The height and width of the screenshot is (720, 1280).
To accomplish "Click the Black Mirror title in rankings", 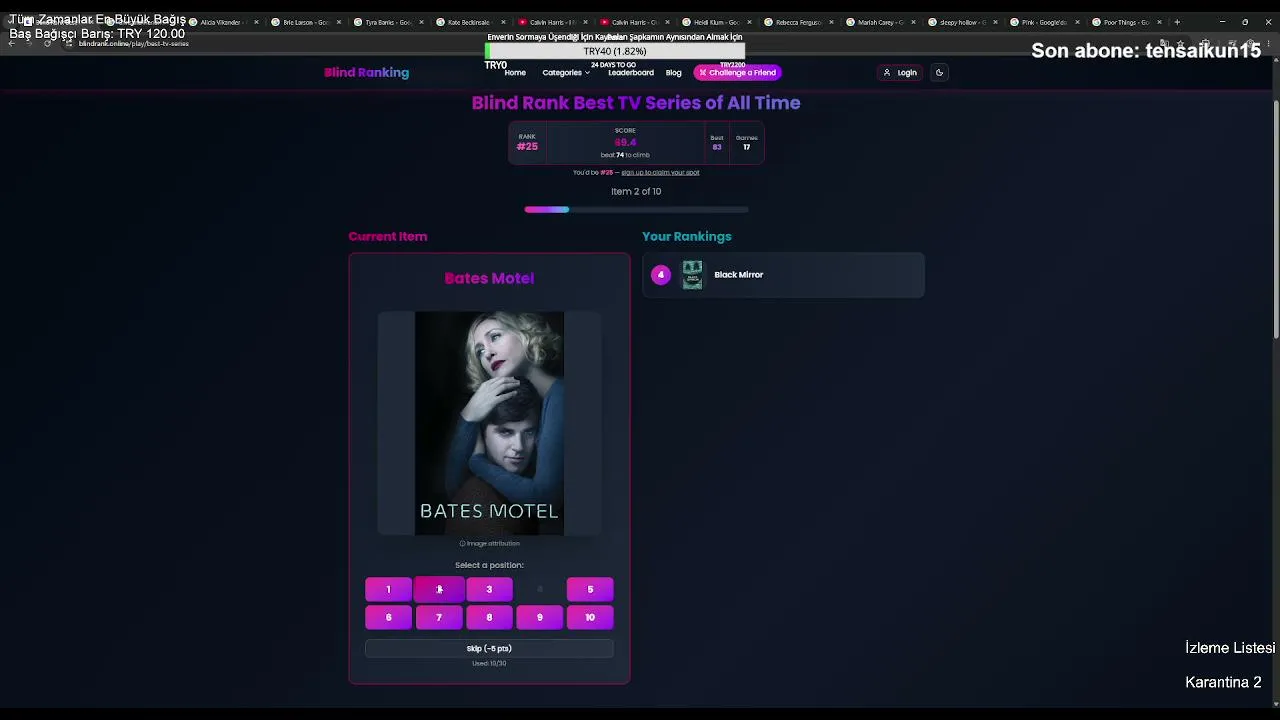I will coord(738,275).
